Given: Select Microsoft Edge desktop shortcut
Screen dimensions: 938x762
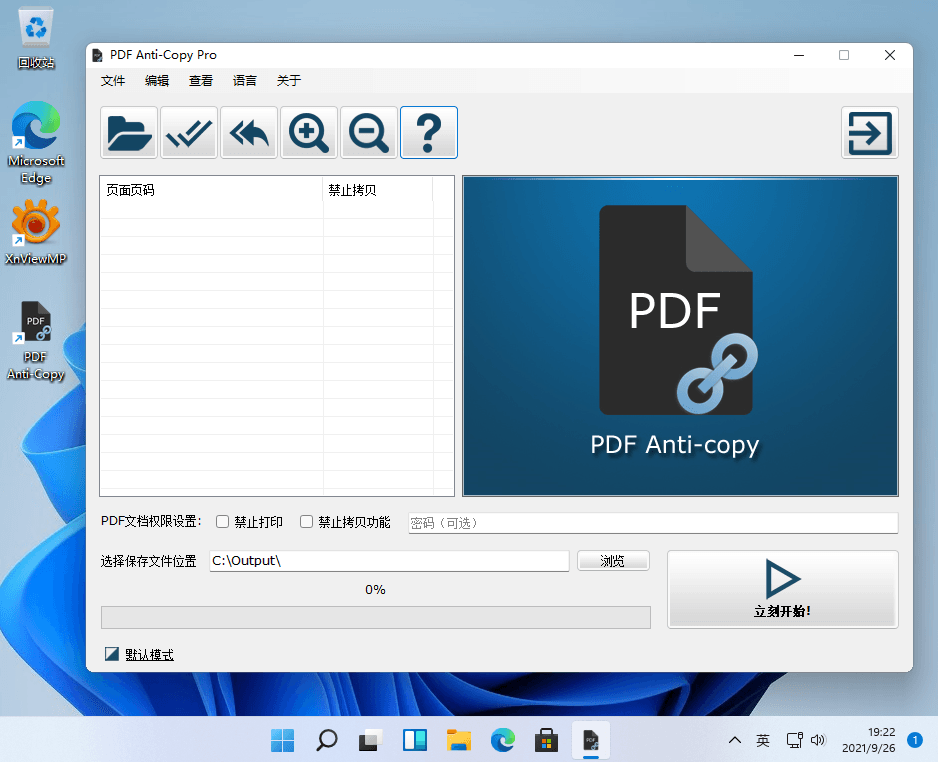Looking at the screenshot, I should tap(36, 144).
